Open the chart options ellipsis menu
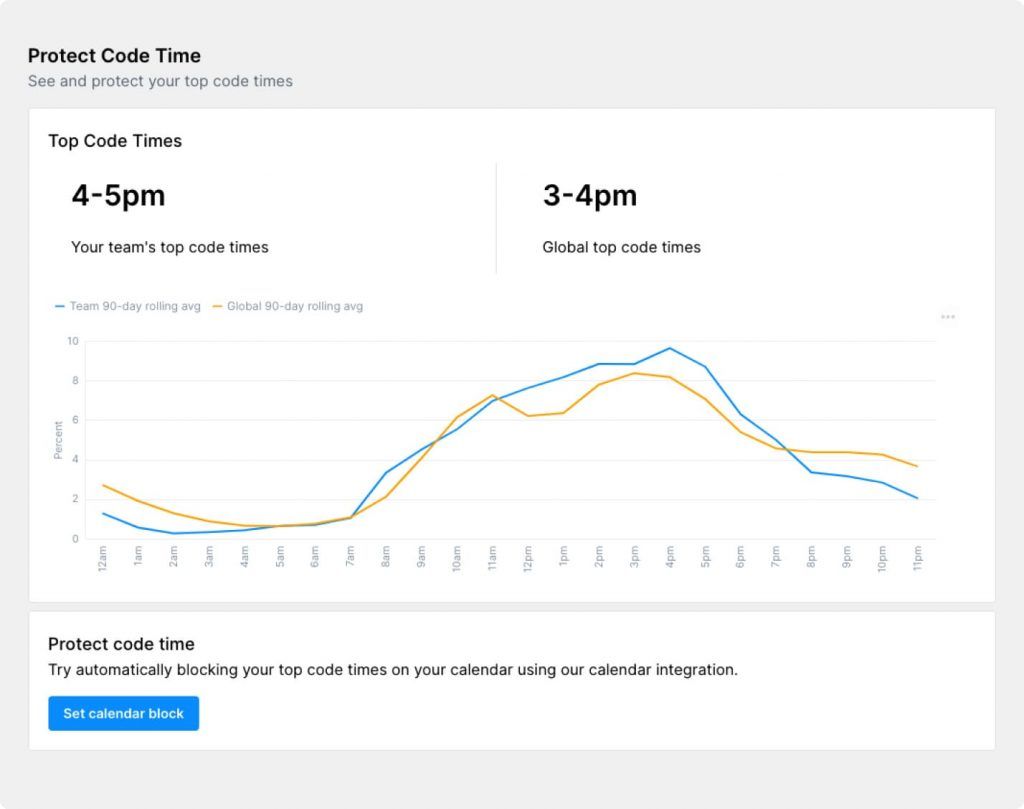The height and width of the screenshot is (809, 1024). [x=947, y=316]
